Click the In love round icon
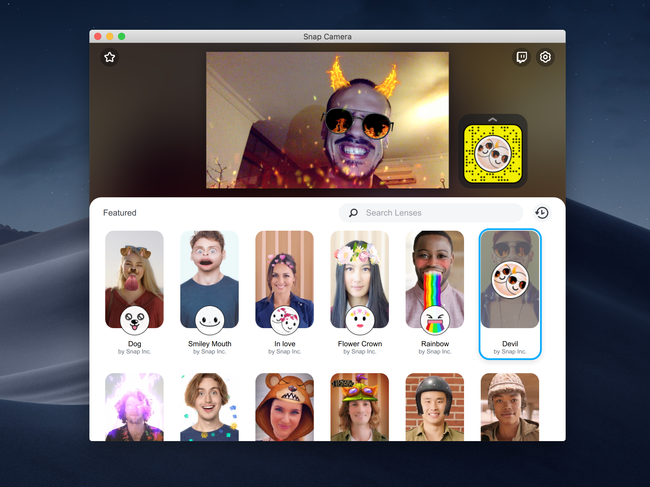This screenshot has height=487, width=650. (284, 321)
